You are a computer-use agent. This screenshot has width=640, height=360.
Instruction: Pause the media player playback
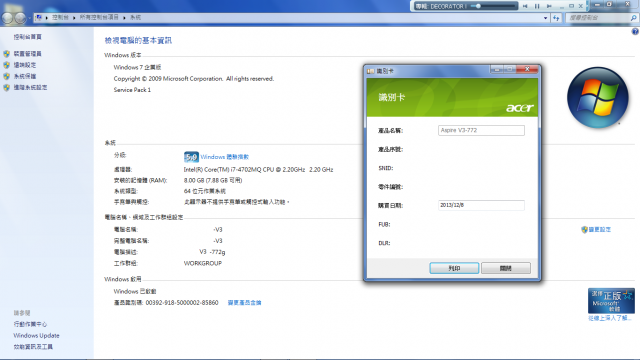tap(537, 6)
